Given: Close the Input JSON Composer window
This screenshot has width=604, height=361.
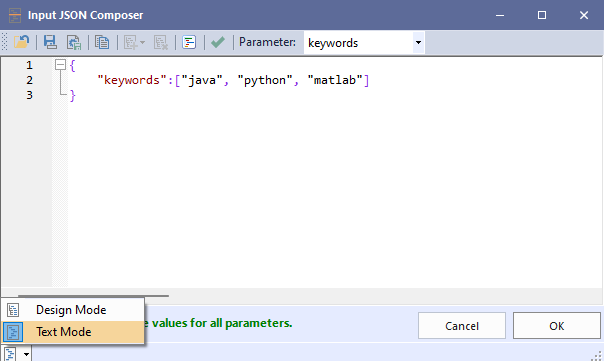Looking at the screenshot, I should 584,15.
